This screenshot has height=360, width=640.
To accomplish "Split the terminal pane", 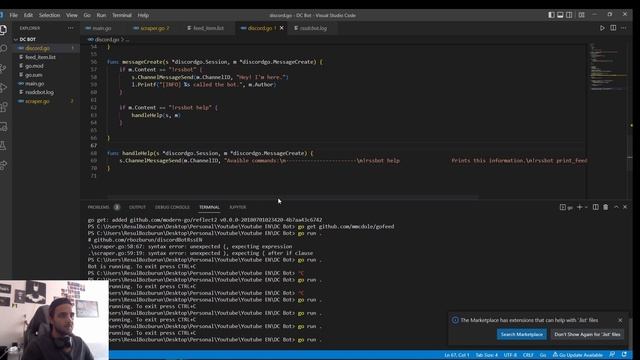I will click(596, 207).
